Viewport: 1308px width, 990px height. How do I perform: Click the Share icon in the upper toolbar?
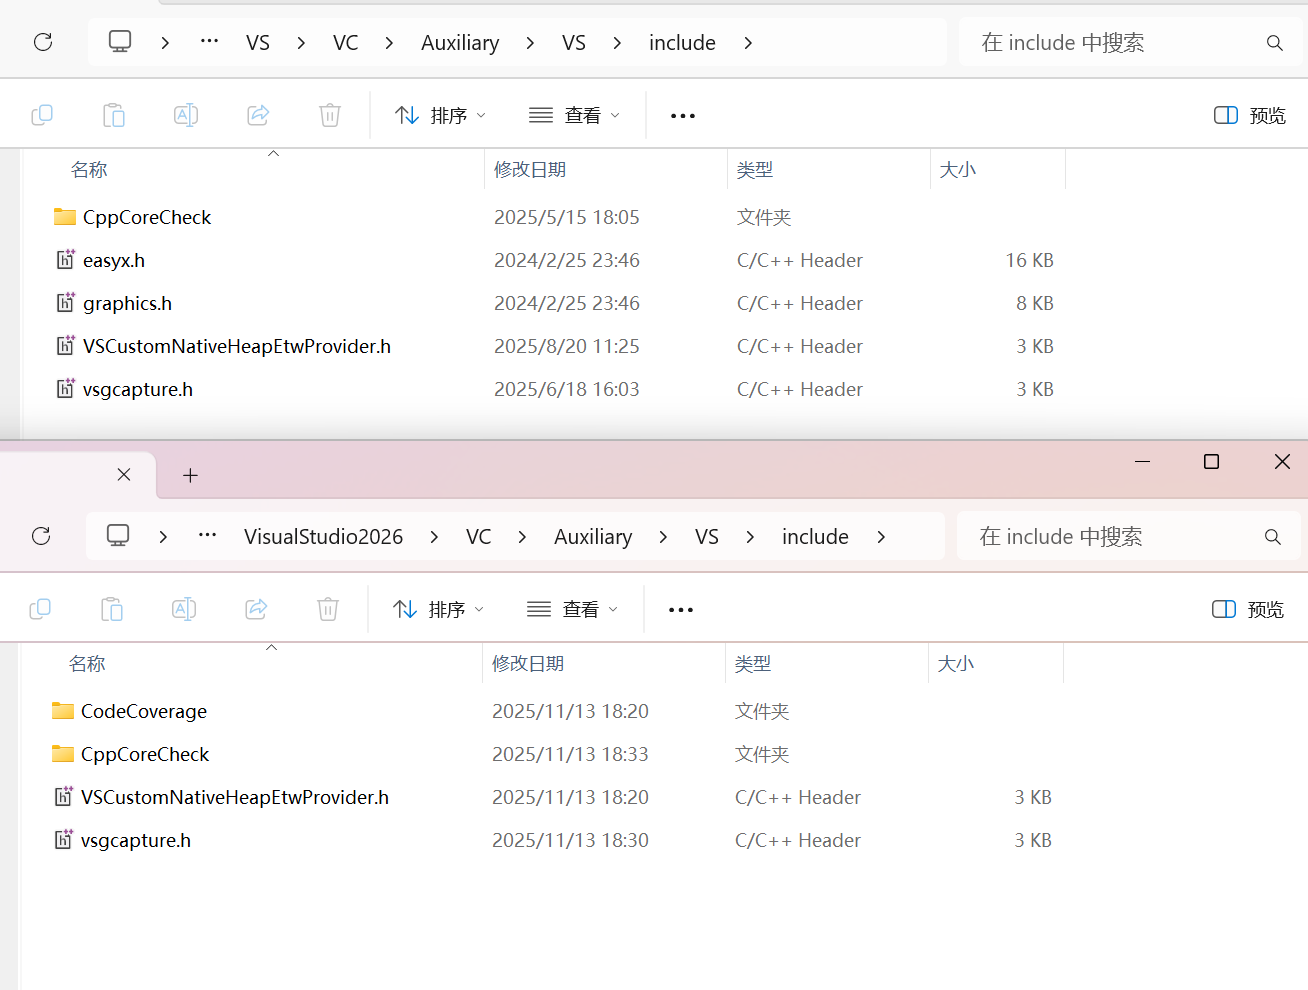(258, 115)
